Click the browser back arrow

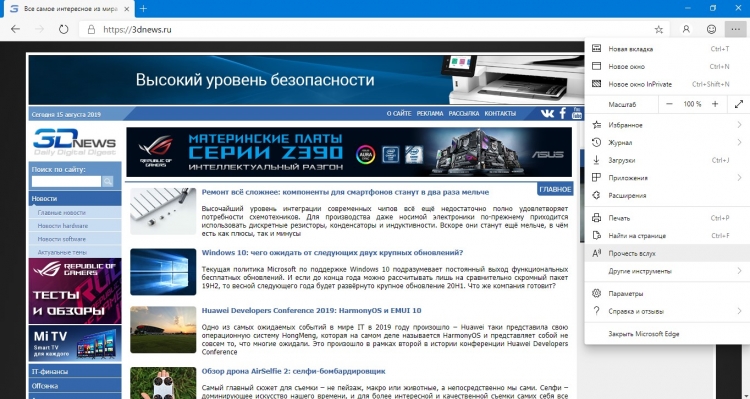tap(15, 29)
